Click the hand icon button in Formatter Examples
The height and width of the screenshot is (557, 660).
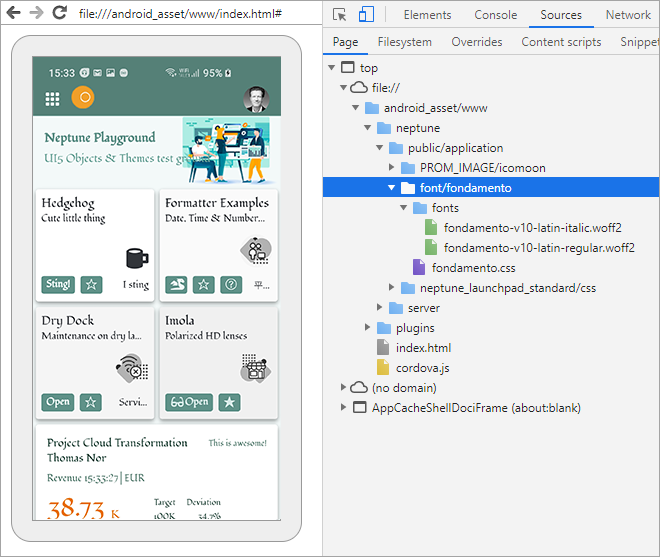pyautogui.click(x=176, y=285)
